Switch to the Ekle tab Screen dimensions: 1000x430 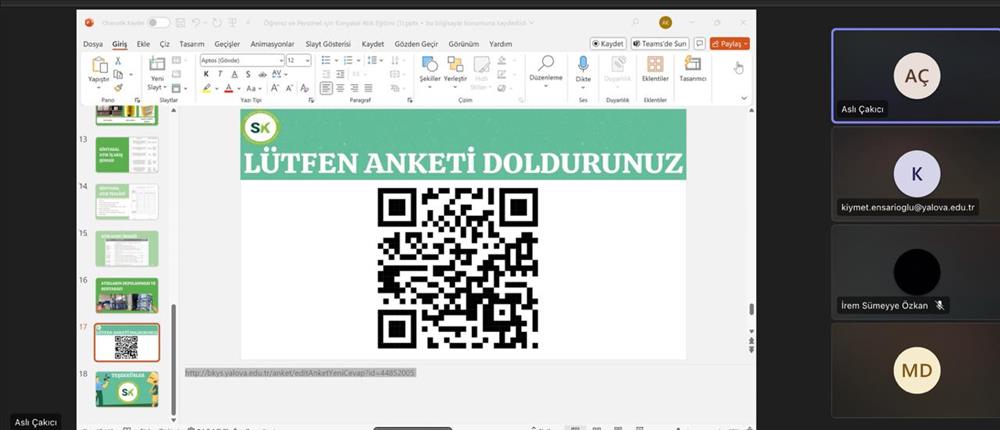(143, 44)
